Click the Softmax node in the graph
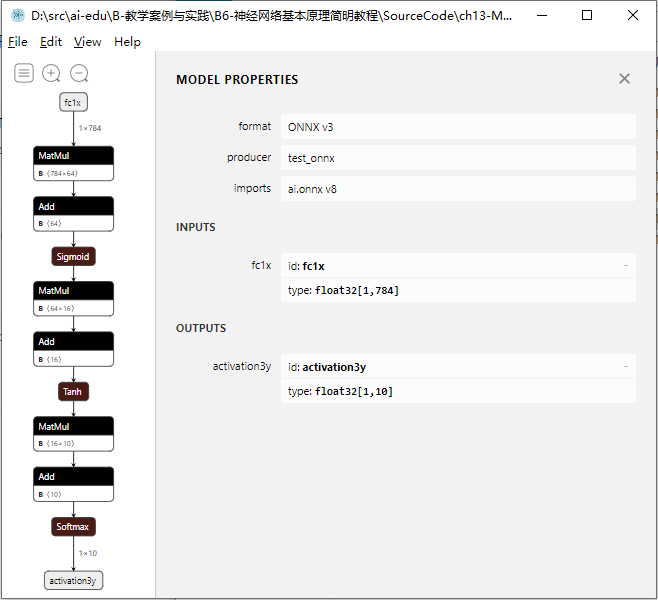658x600 pixels. (x=74, y=526)
